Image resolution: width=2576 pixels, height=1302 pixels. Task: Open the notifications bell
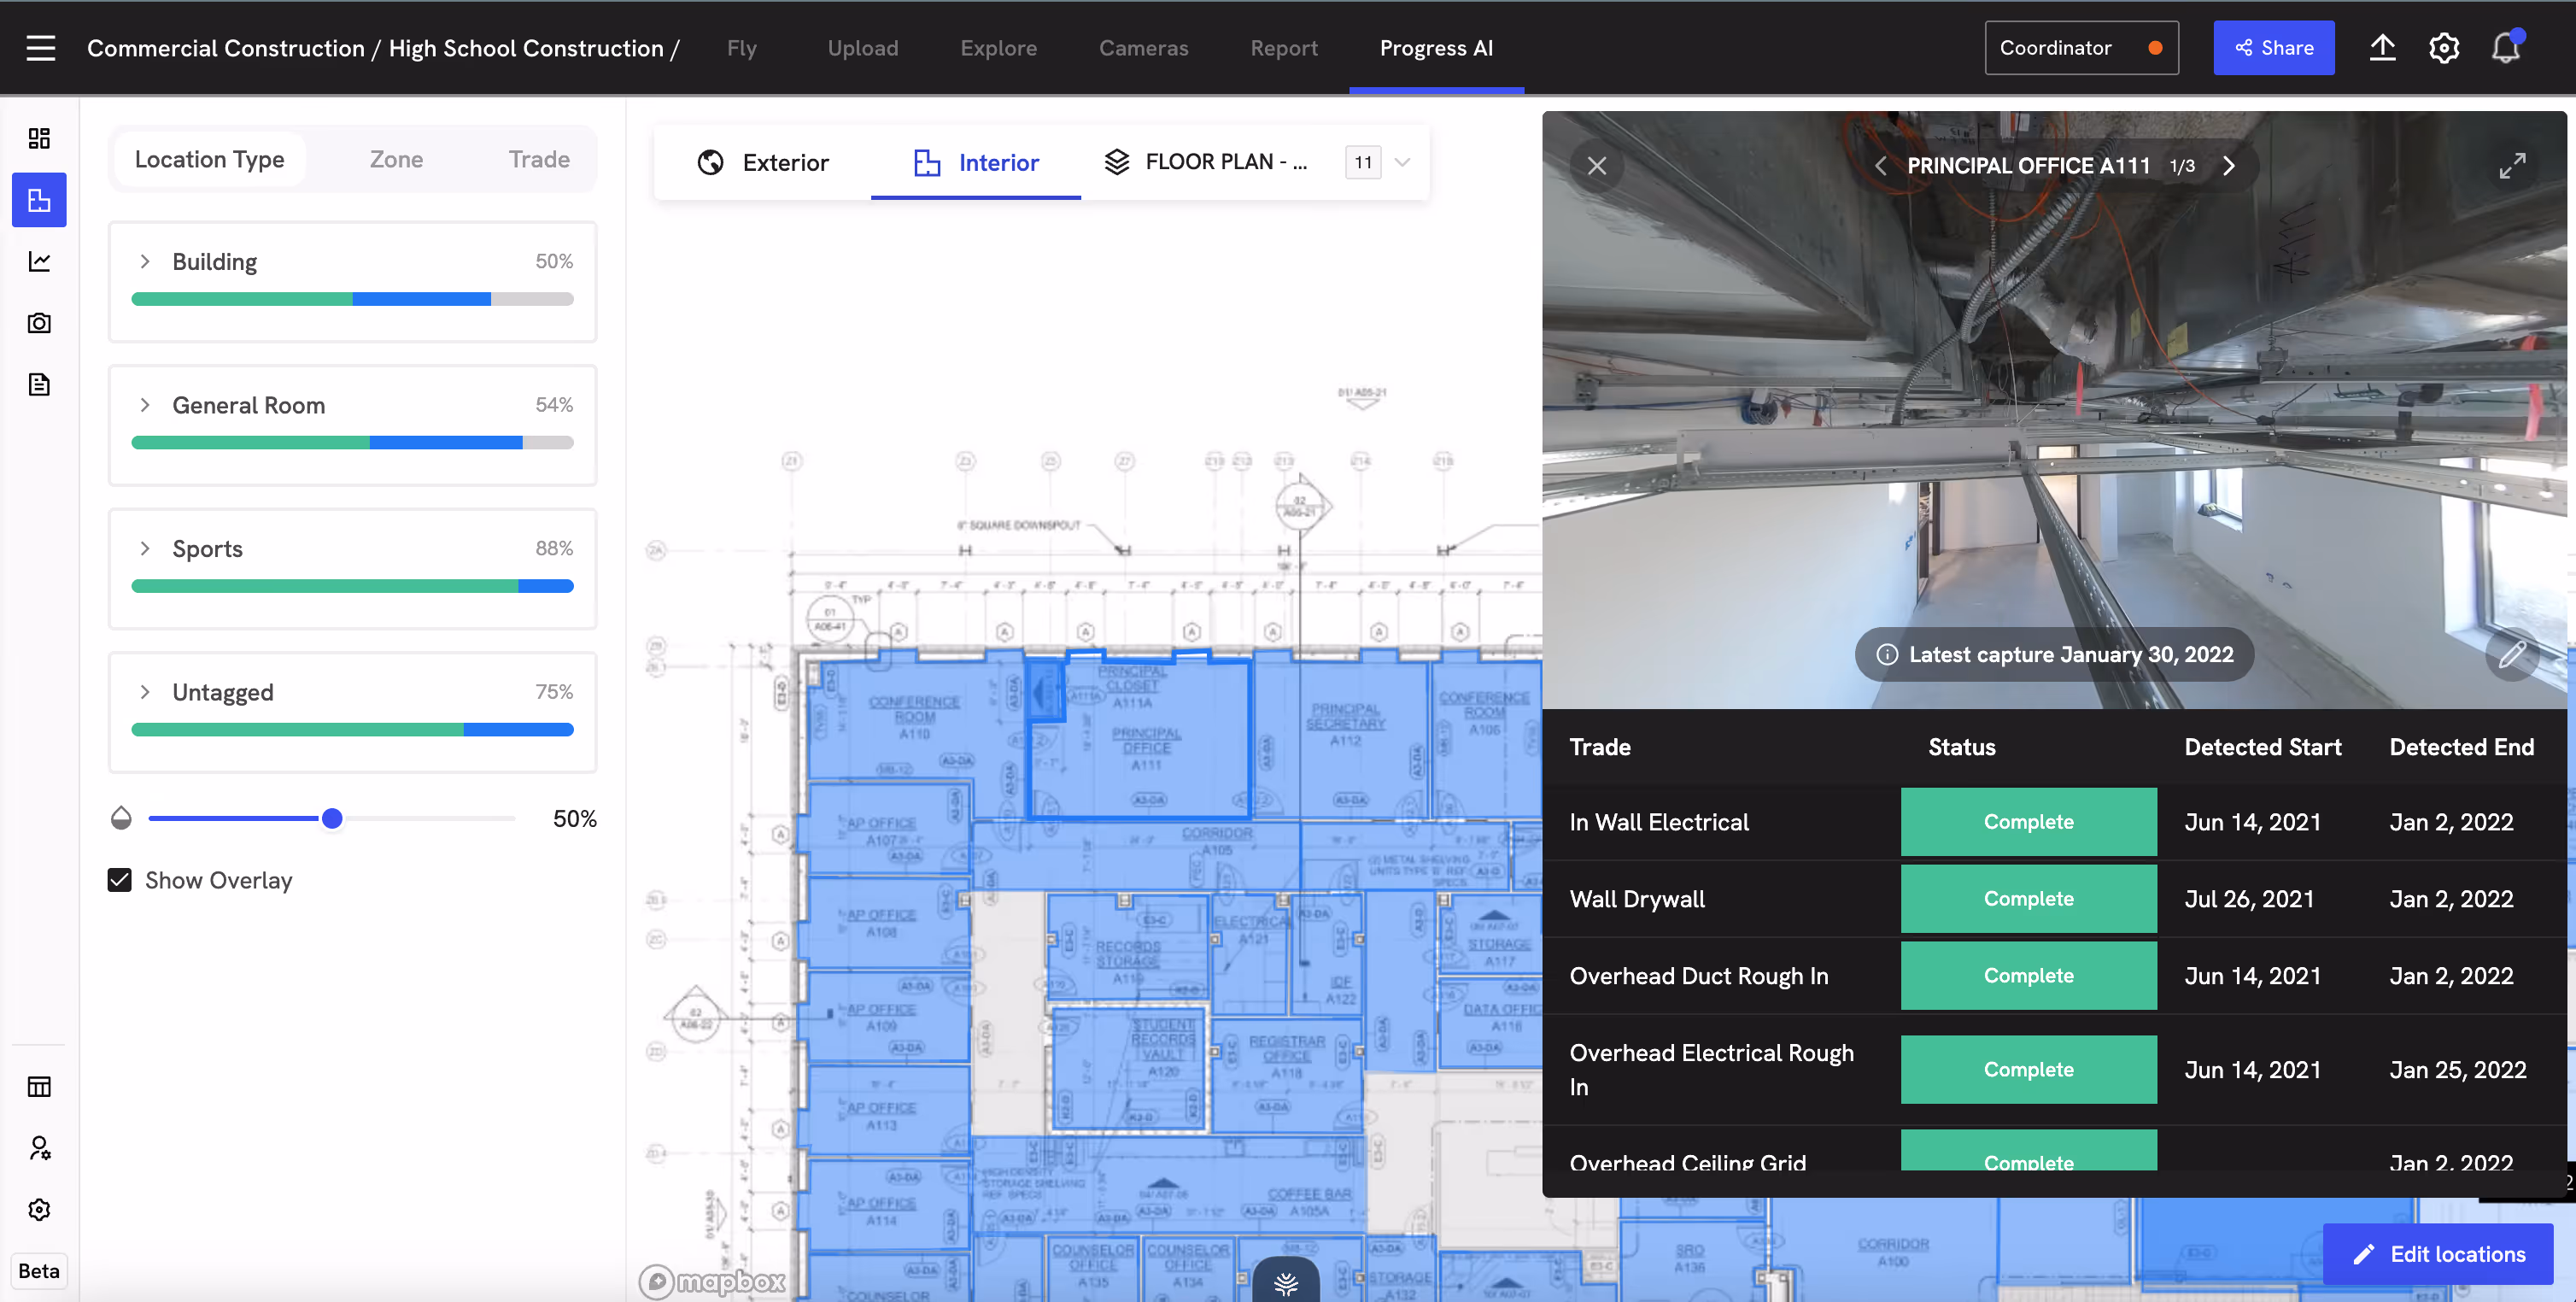click(2505, 48)
